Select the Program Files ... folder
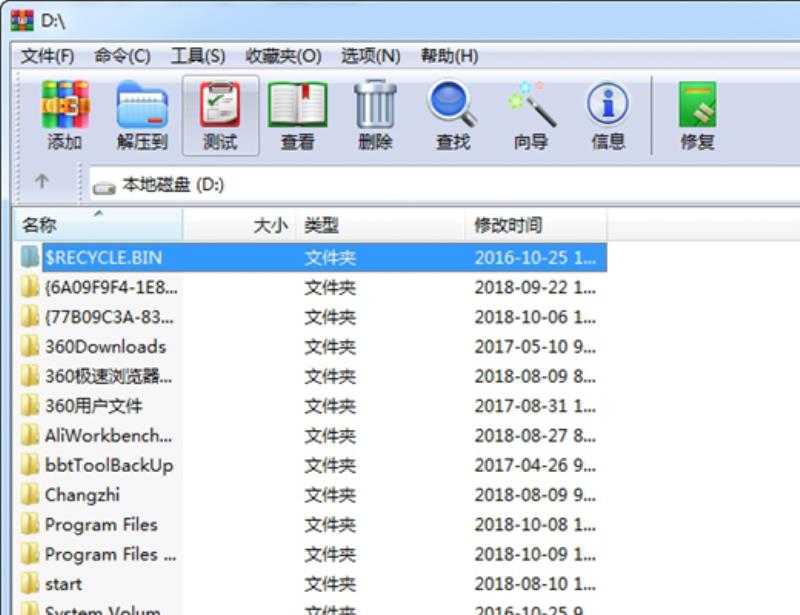Image resolution: width=800 pixels, height=615 pixels. coord(111,554)
